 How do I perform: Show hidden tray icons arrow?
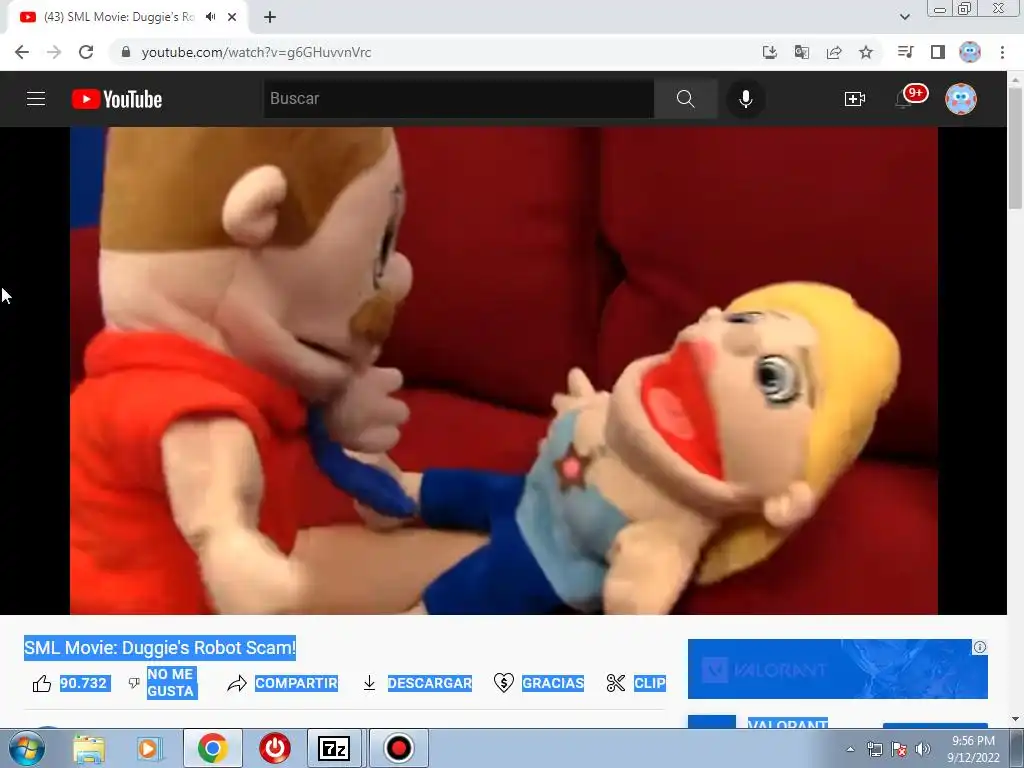click(x=850, y=749)
